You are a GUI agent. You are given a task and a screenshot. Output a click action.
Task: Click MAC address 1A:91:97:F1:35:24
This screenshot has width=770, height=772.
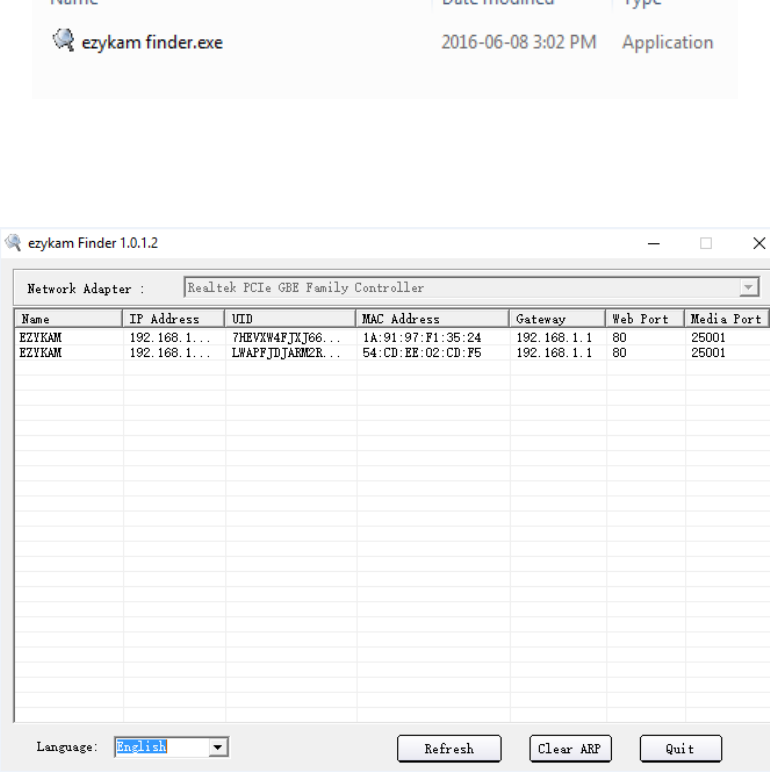[x=422, y=338]
